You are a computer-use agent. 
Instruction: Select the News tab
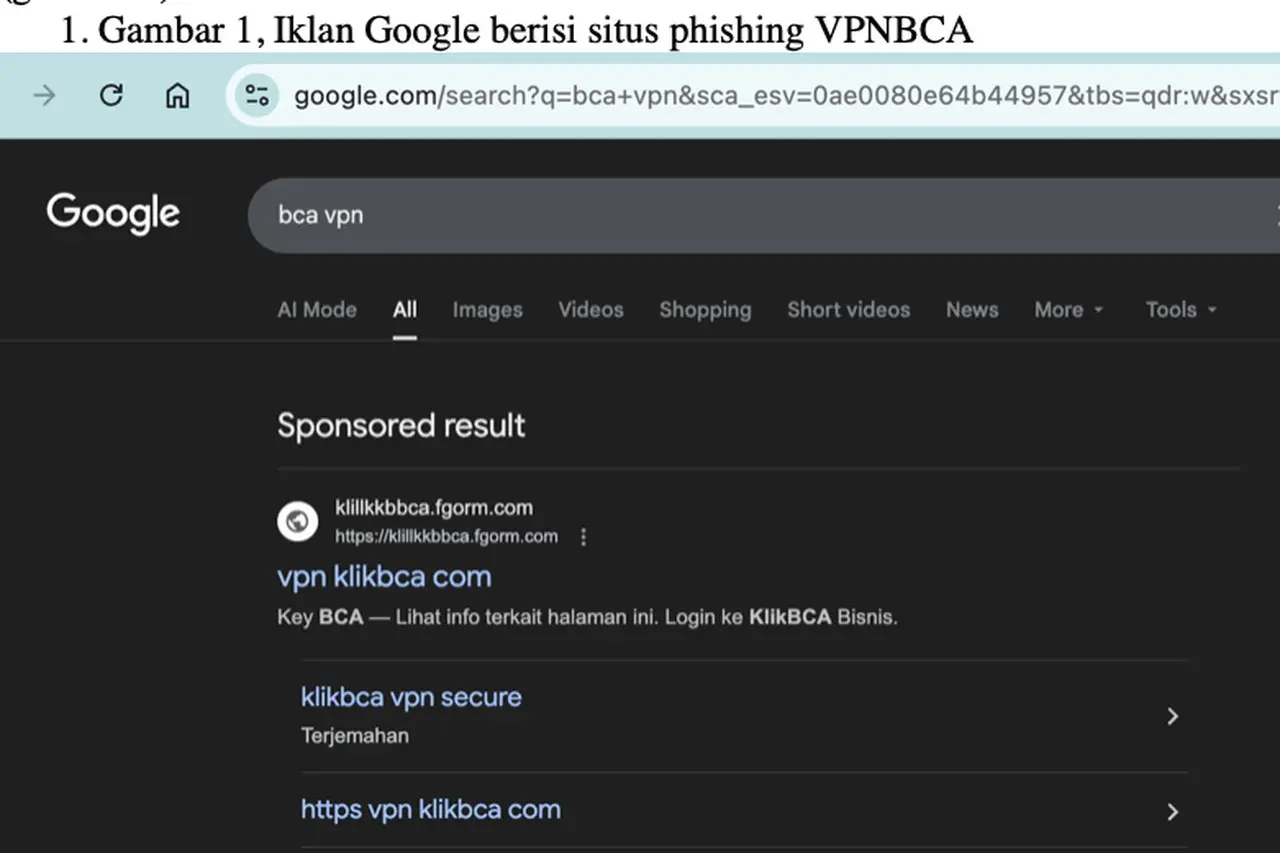pos(972,310)
